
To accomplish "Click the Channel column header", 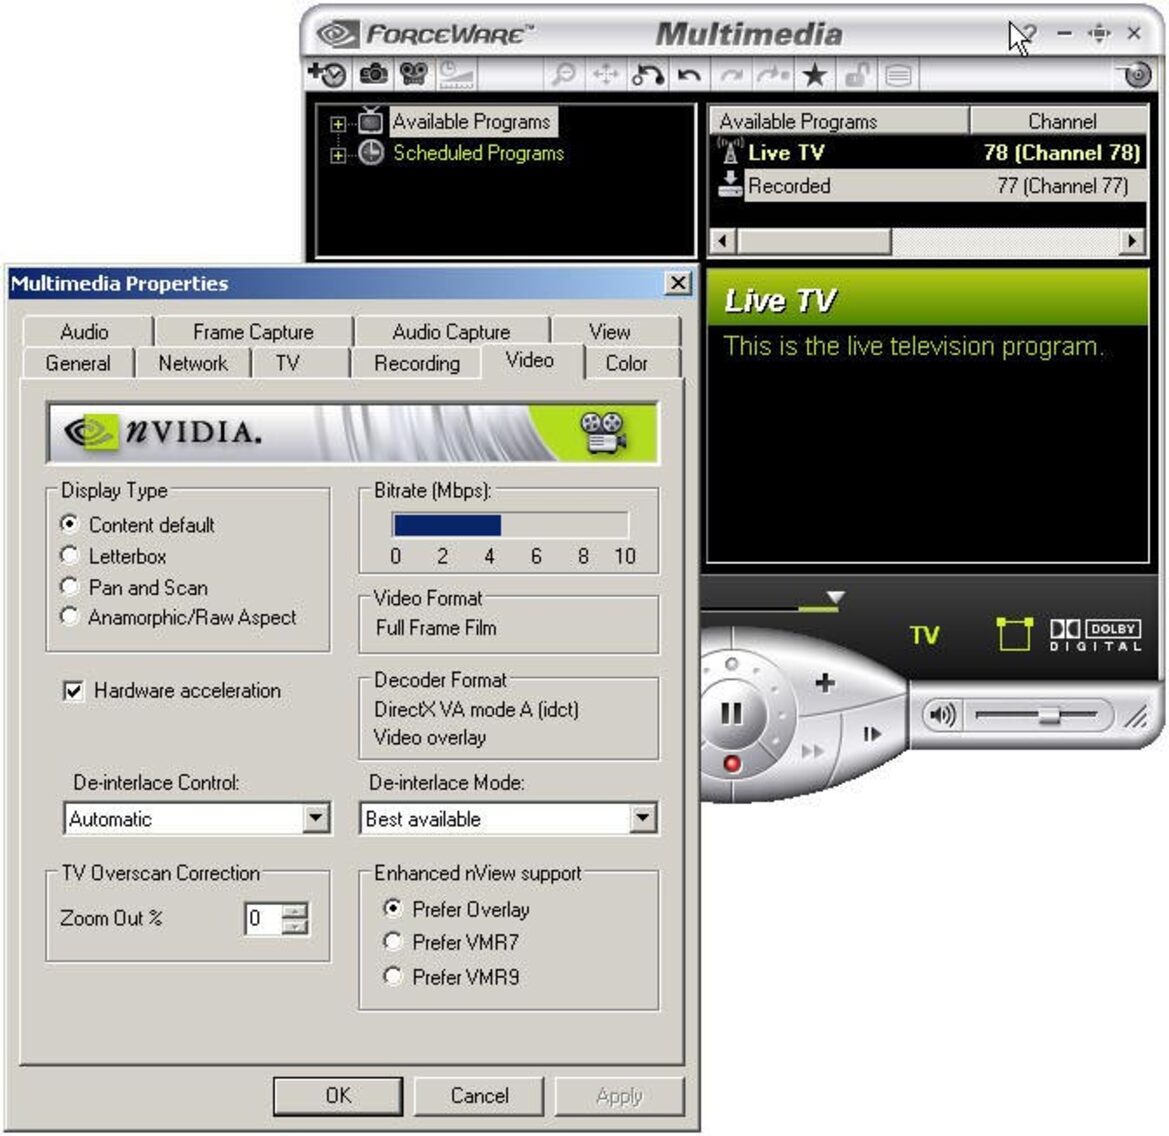I will click(1059, 121).
